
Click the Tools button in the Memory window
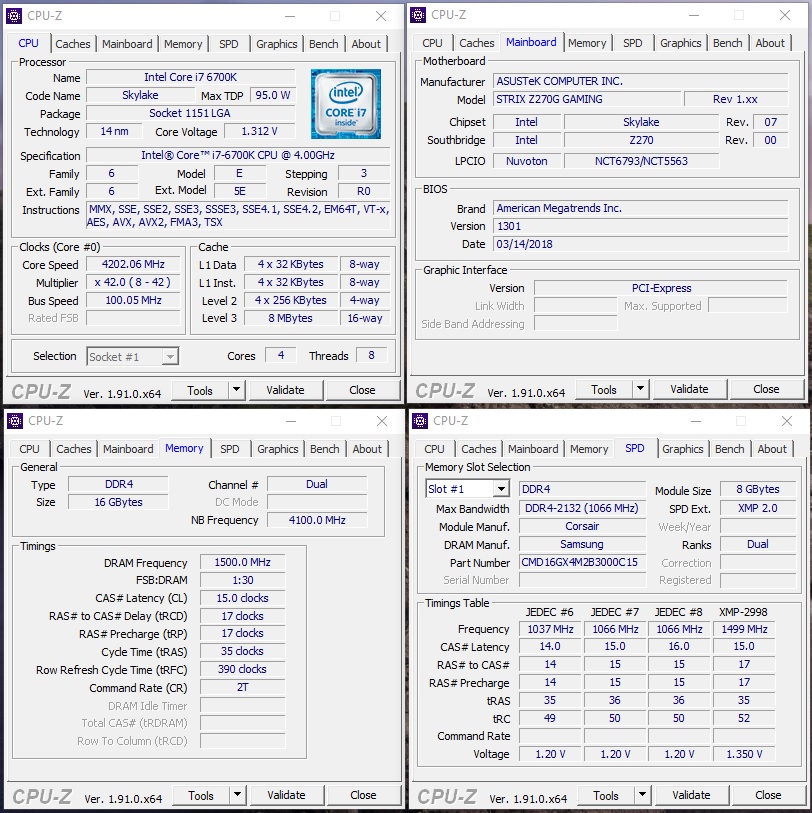[x=201, y=795]
